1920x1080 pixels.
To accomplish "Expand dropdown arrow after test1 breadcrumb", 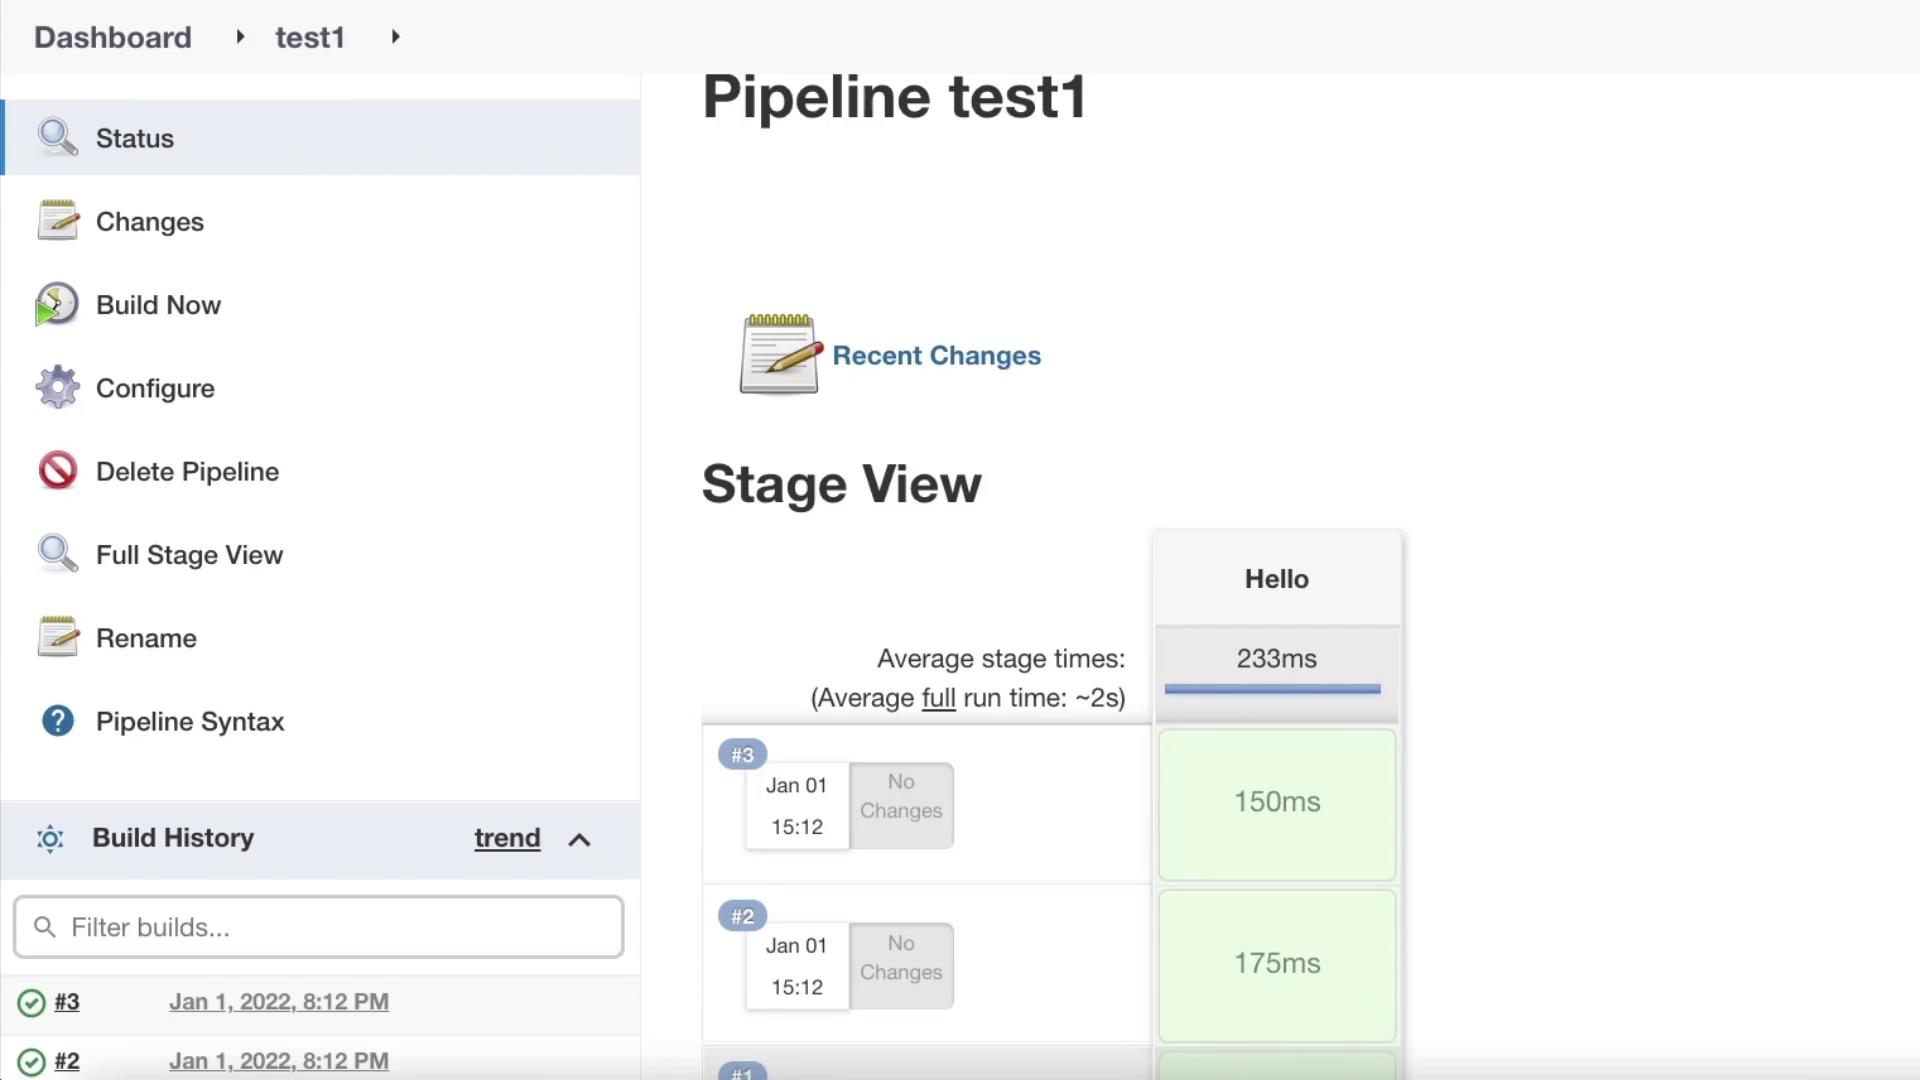I will pos(396,37).
